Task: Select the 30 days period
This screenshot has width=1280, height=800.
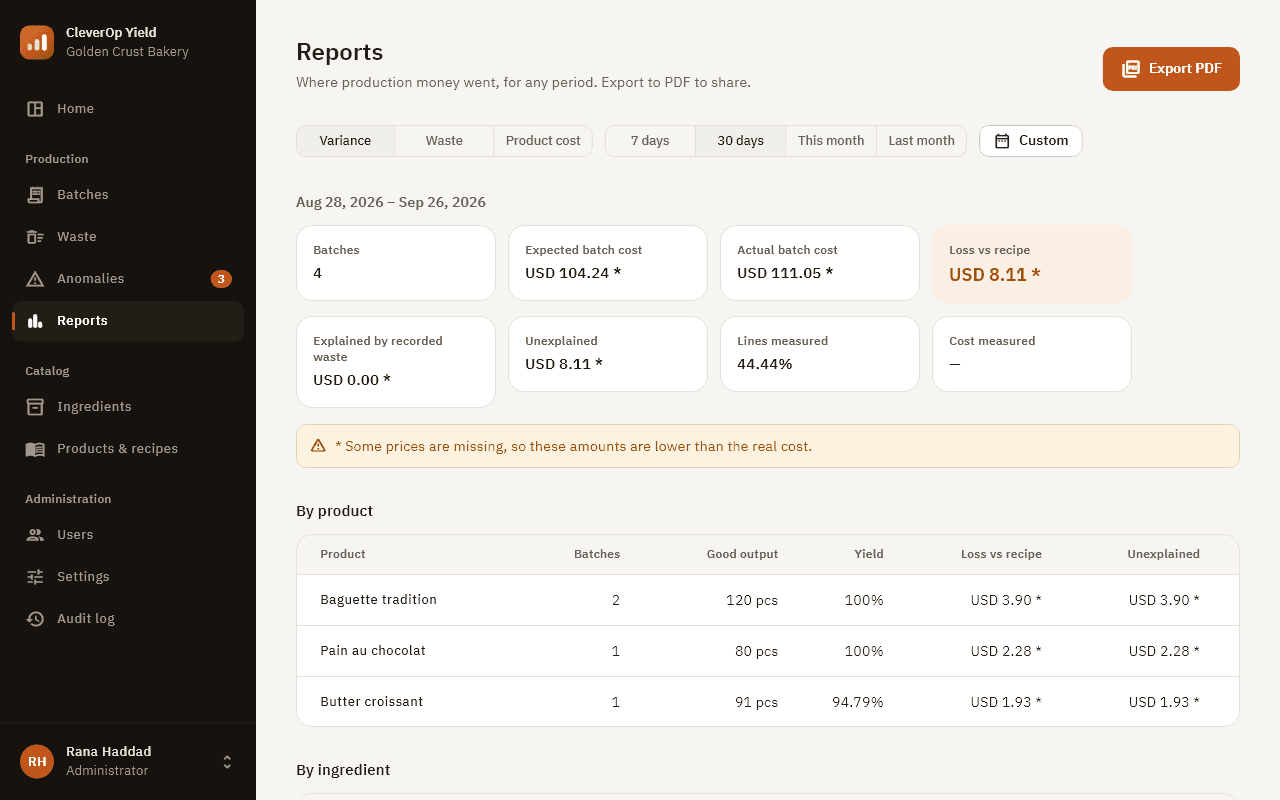Action: pyautogui.click(x=740, y=141)
